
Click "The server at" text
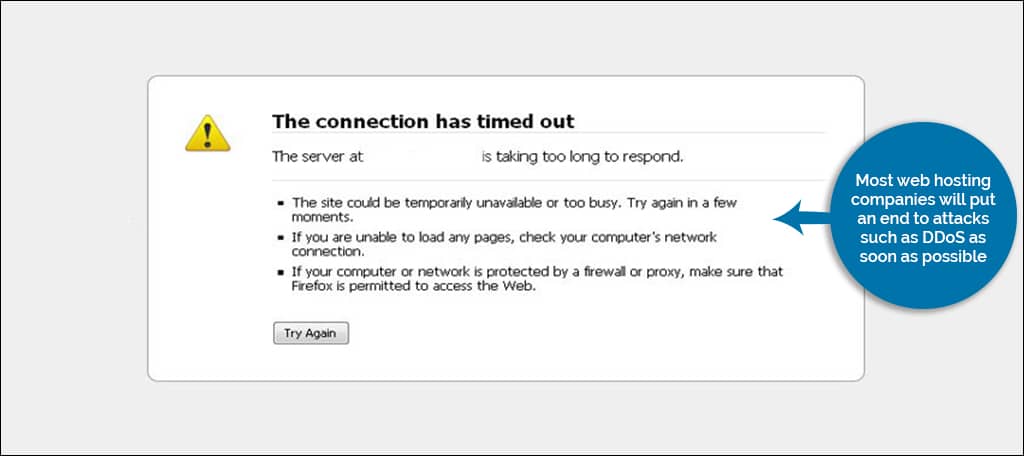click(317, 157)
